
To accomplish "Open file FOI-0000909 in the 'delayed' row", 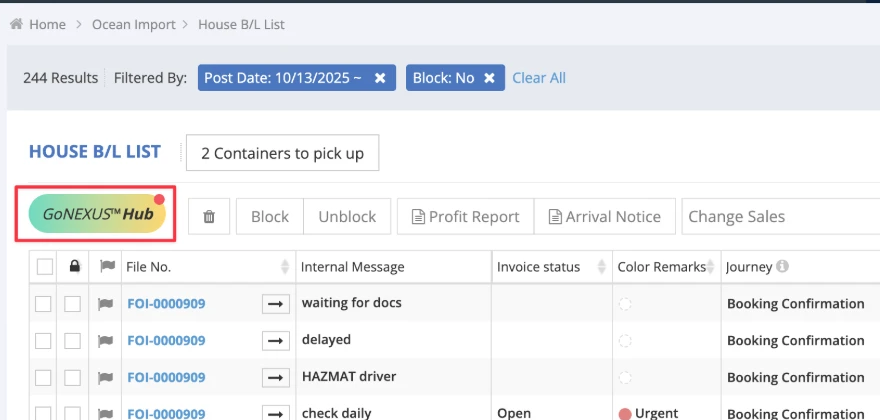I will 166,341.
